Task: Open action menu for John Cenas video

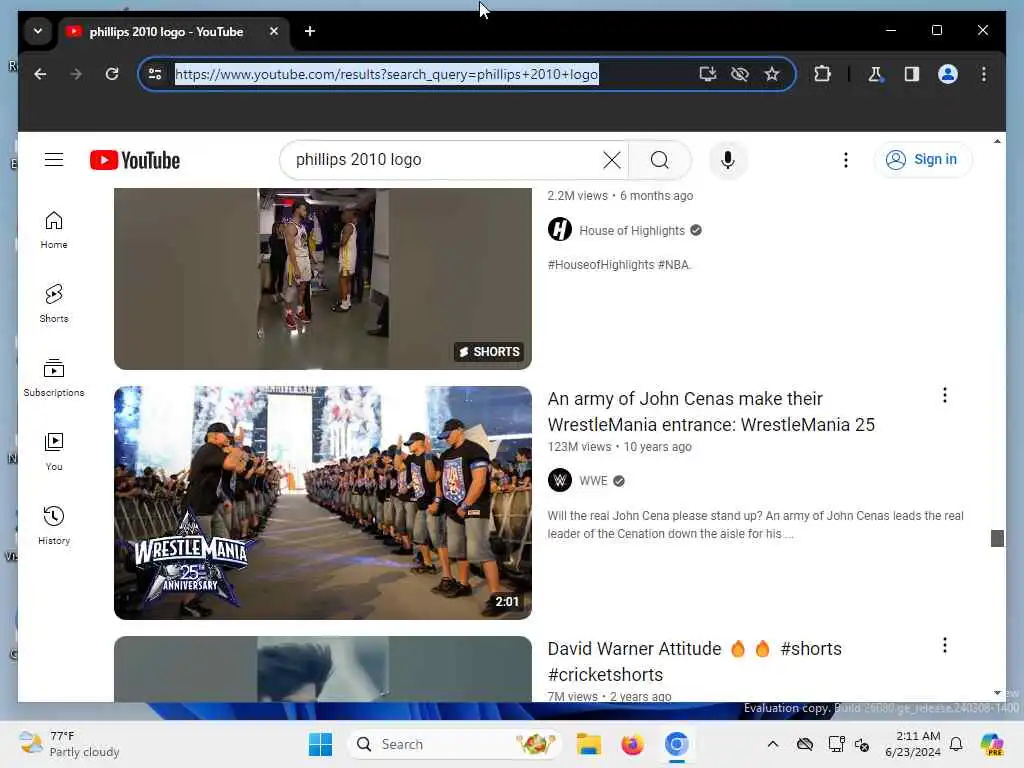Action: click(944, 395)
